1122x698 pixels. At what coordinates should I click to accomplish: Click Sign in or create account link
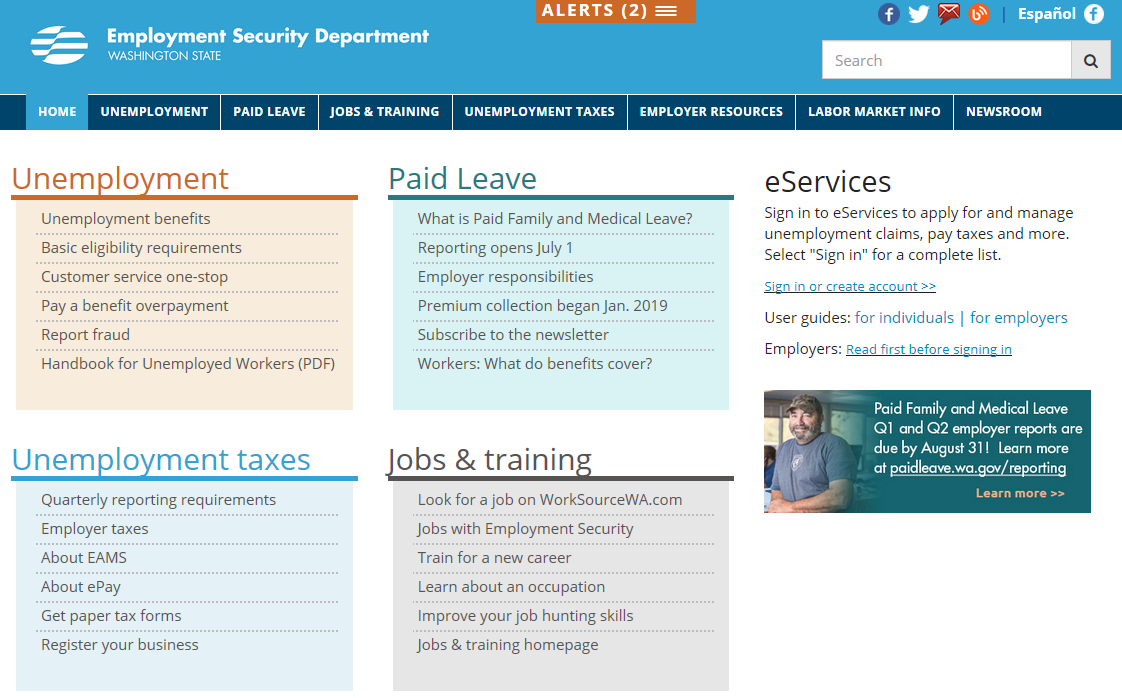pyautogui.click(x=849, y=286)
